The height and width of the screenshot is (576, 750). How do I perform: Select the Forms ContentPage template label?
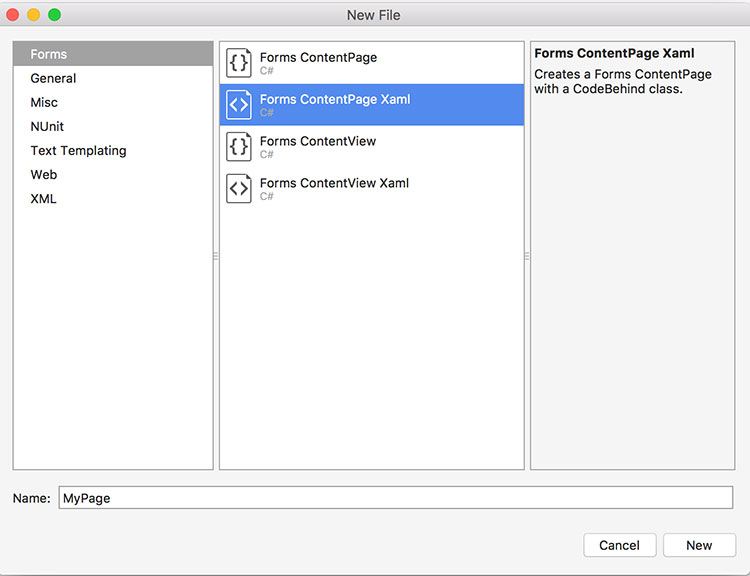pyautogui.click(x=318, y=57)
